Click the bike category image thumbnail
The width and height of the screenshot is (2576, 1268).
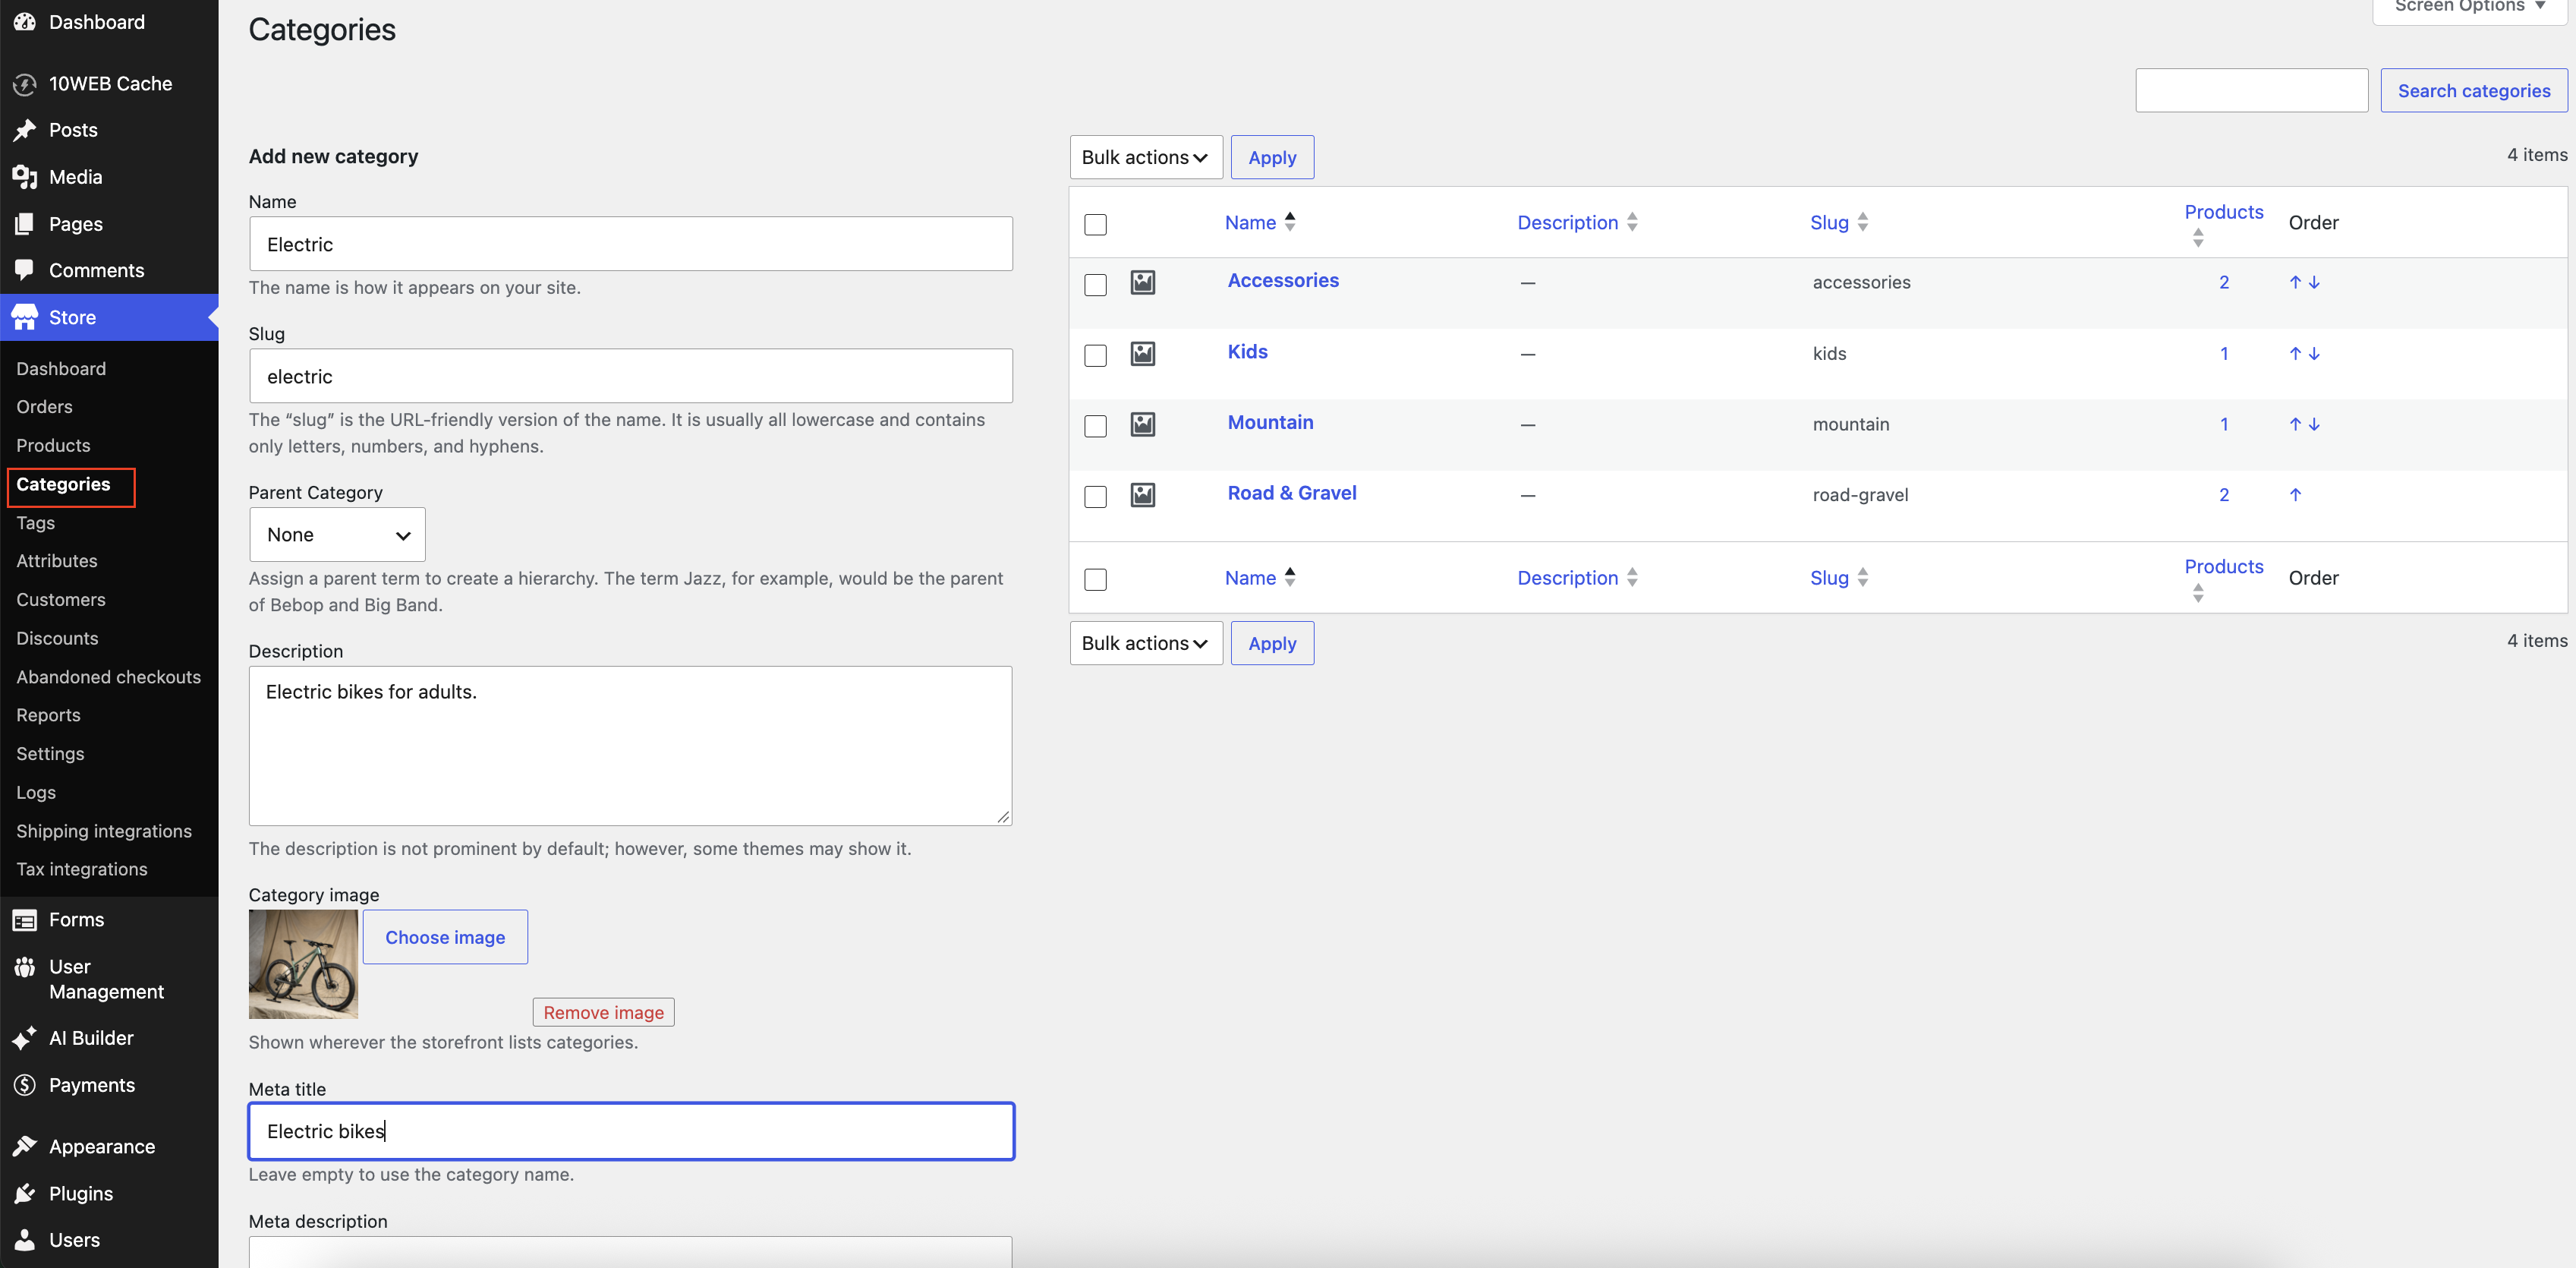303,964
